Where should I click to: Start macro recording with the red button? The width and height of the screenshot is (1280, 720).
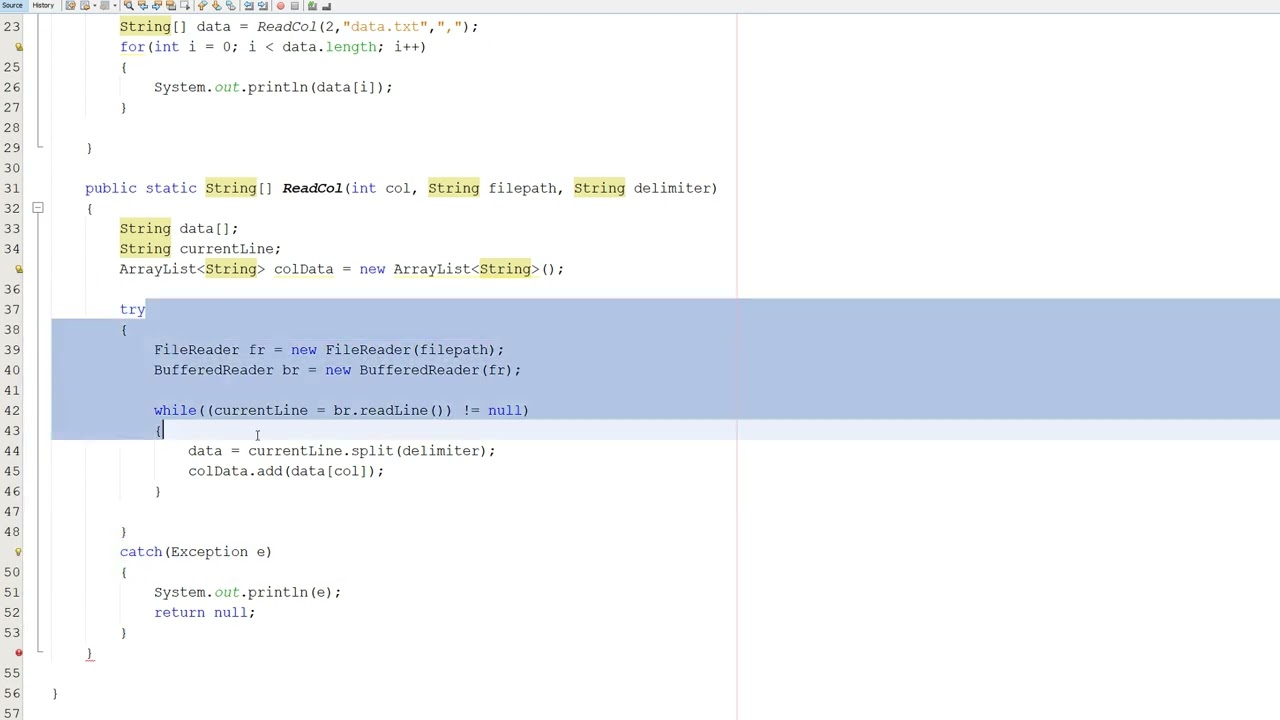280,5
